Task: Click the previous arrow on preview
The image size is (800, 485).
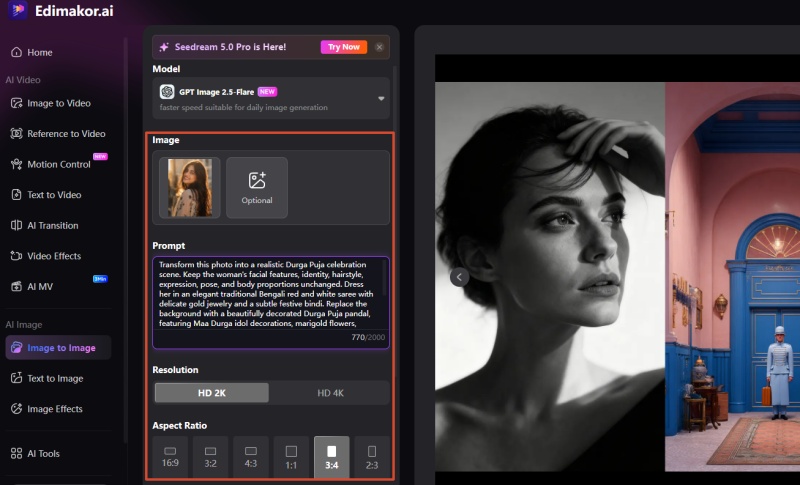Action: [459, 277]
